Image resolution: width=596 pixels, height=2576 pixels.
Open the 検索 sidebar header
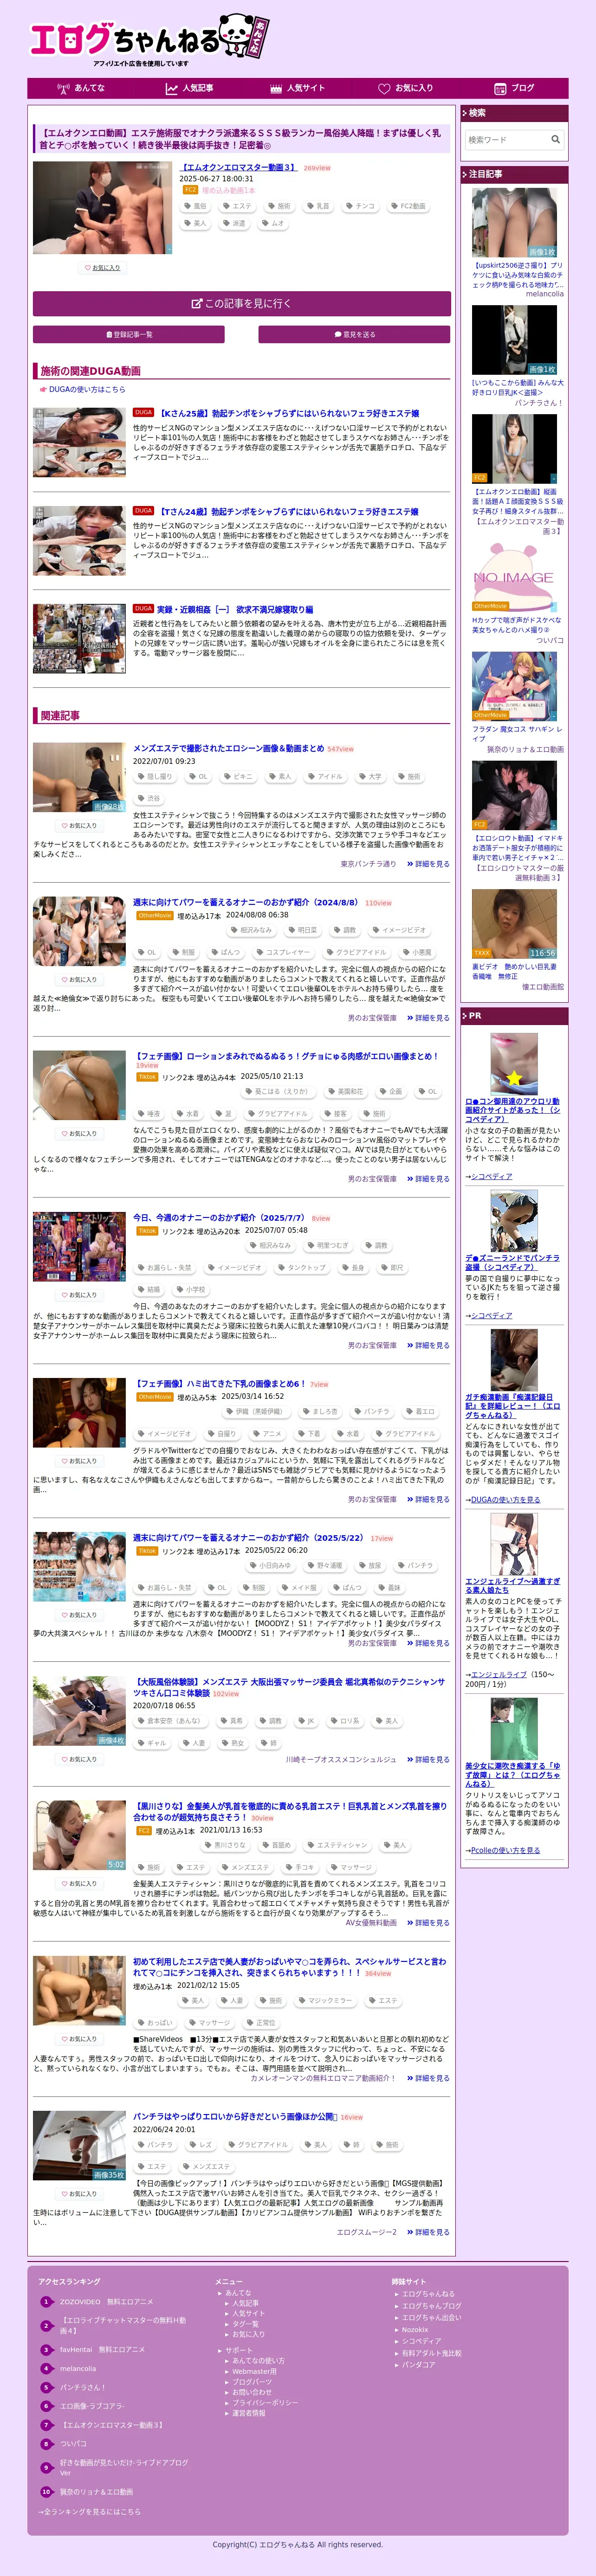tap(514, 113)
